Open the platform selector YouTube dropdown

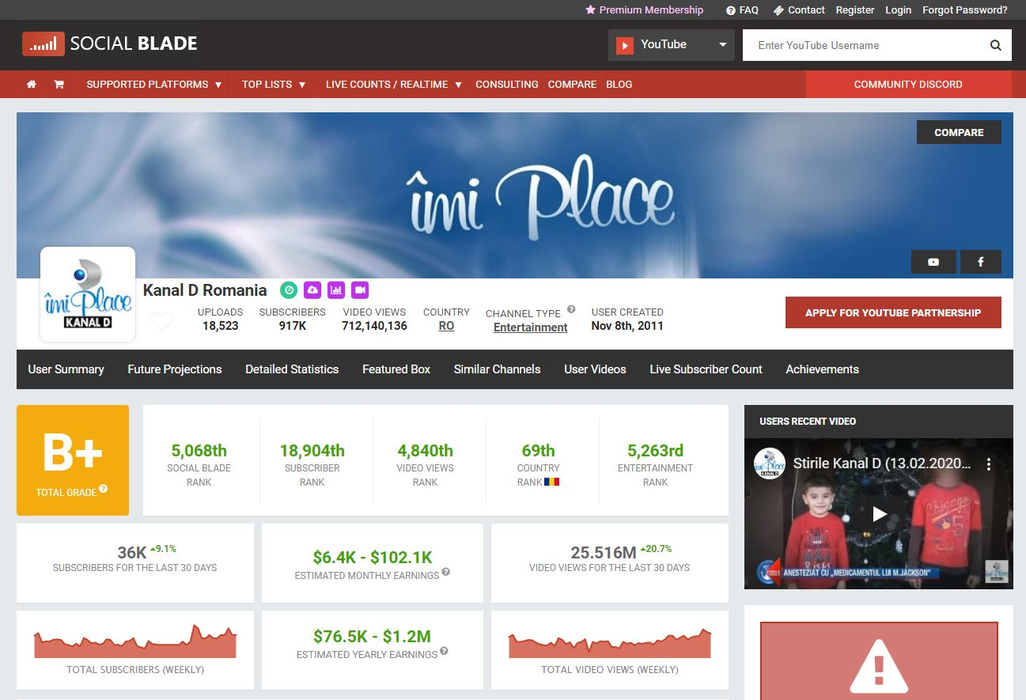coord(671,45)
